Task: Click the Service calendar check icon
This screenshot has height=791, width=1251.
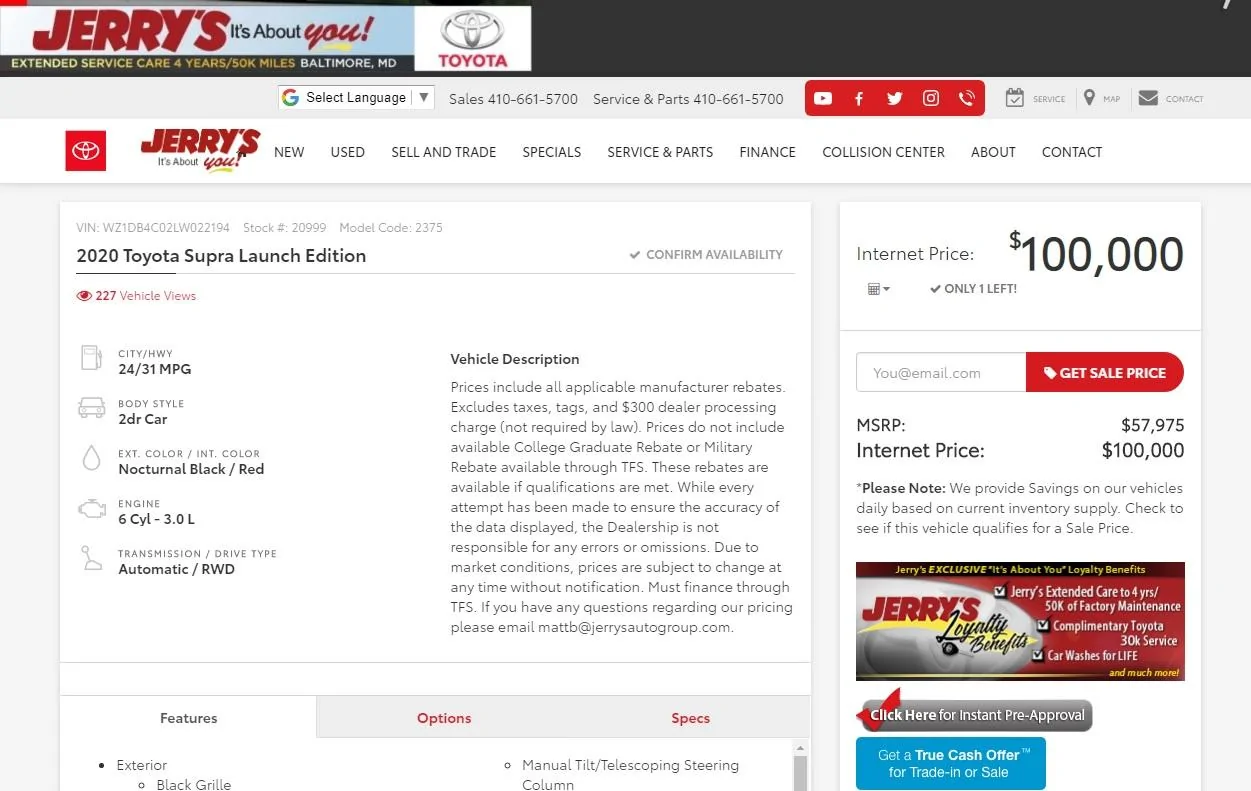Action: pyautogui.click(x=1015, y=98)
